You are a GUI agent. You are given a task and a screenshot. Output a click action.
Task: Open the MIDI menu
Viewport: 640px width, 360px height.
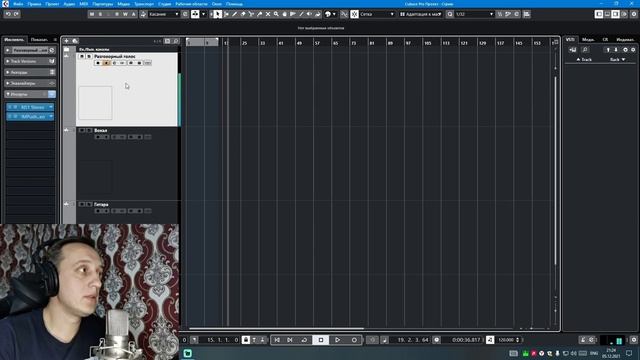click(84, 4)
